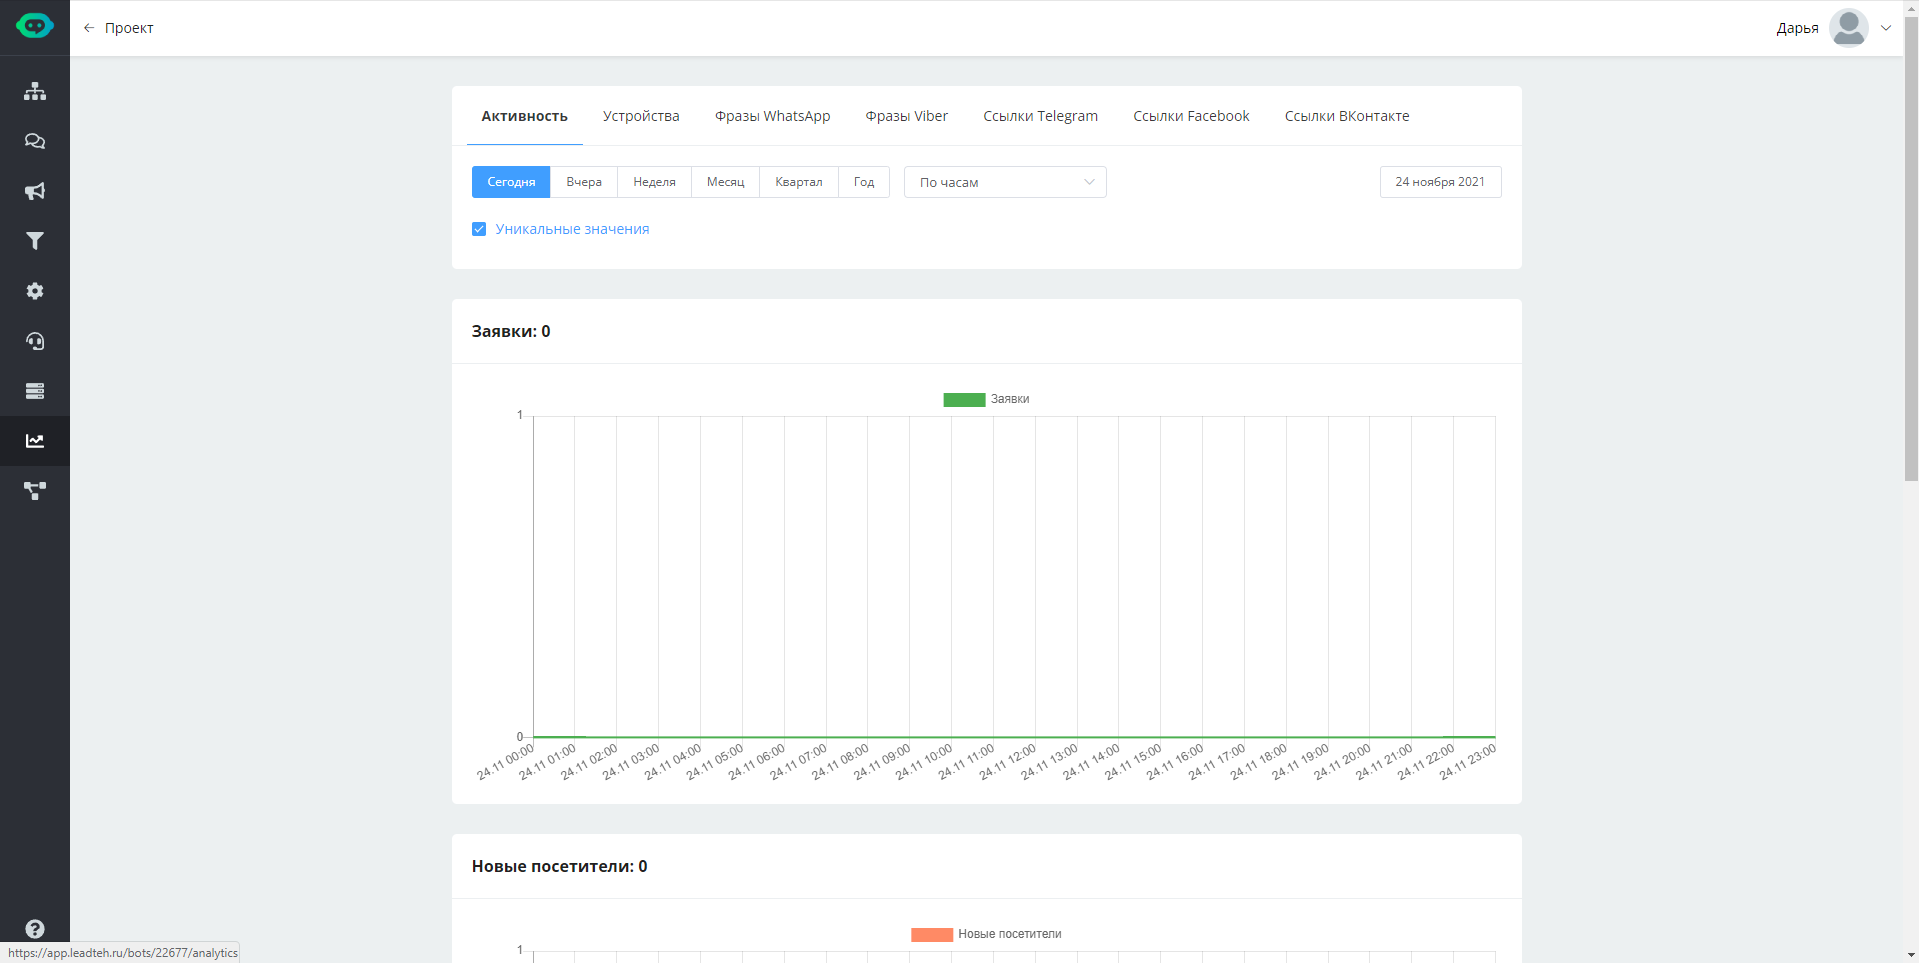
Task: Open the 24 ноября 2021 date picker
Action: click(x=1440, y=182)
